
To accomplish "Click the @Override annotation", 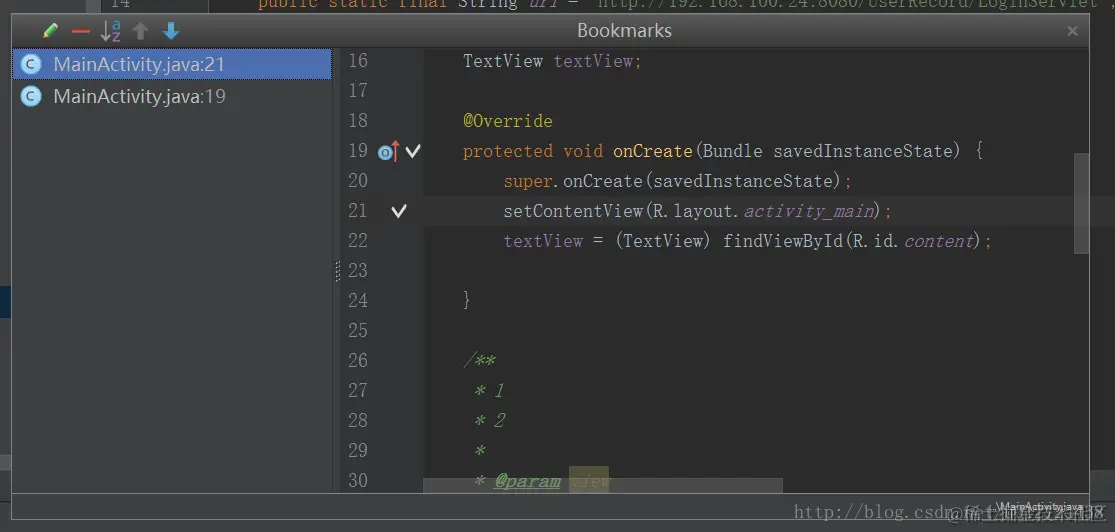I will 508,121.
